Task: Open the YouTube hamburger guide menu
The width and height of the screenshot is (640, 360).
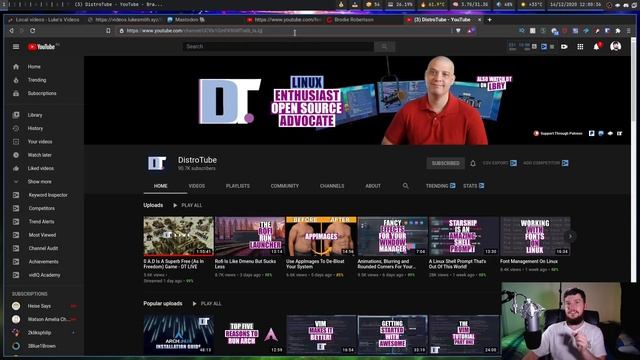Action: (x=16, y=47)
